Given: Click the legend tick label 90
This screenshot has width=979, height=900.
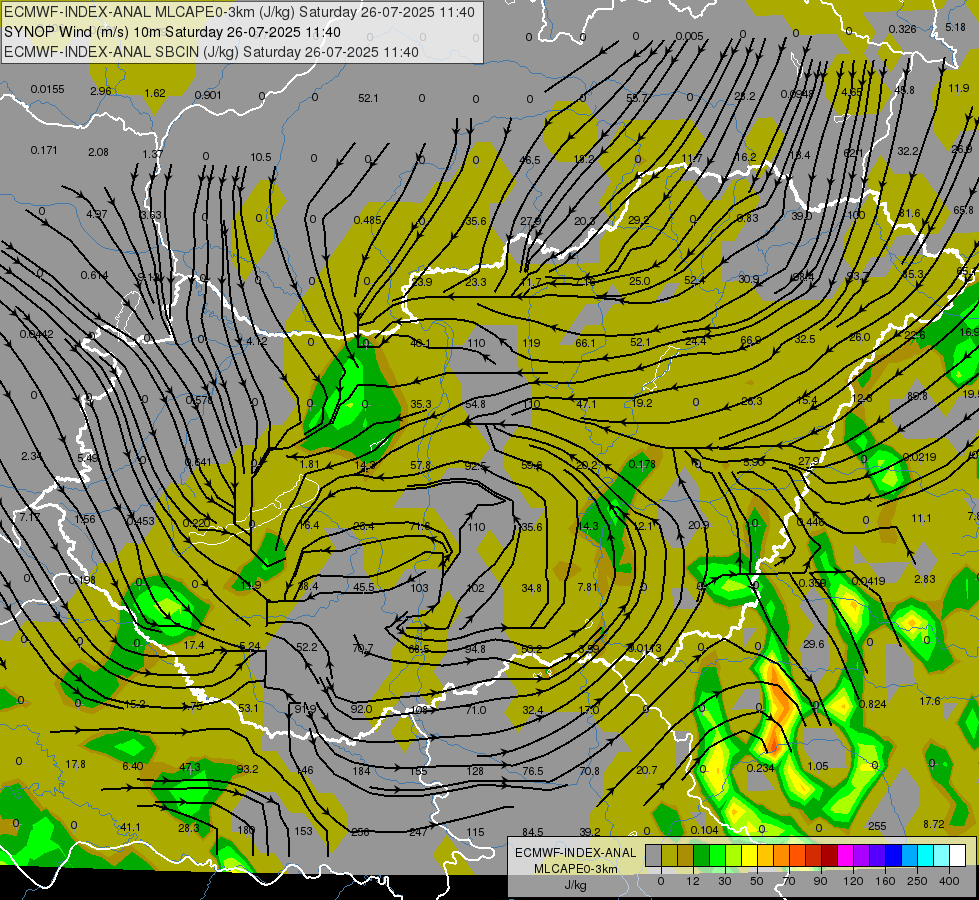Looking at the screenshot, I should click(820, 881).
